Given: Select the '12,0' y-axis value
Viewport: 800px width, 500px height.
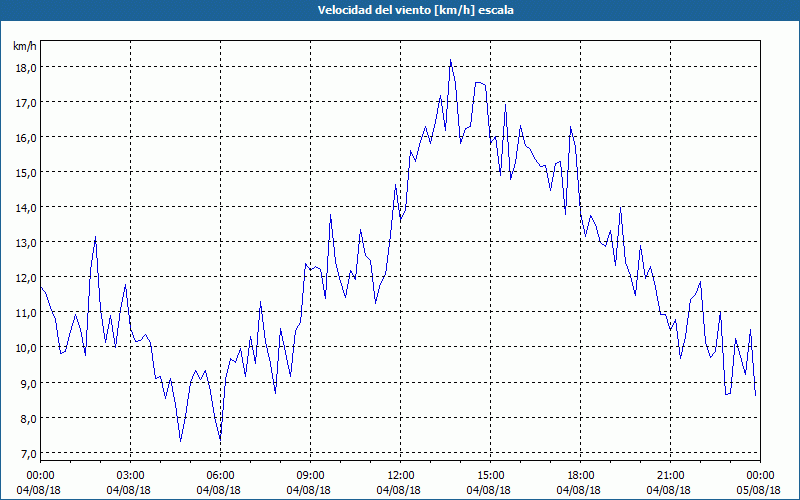Looking at the screenshot, I should 26,278.
